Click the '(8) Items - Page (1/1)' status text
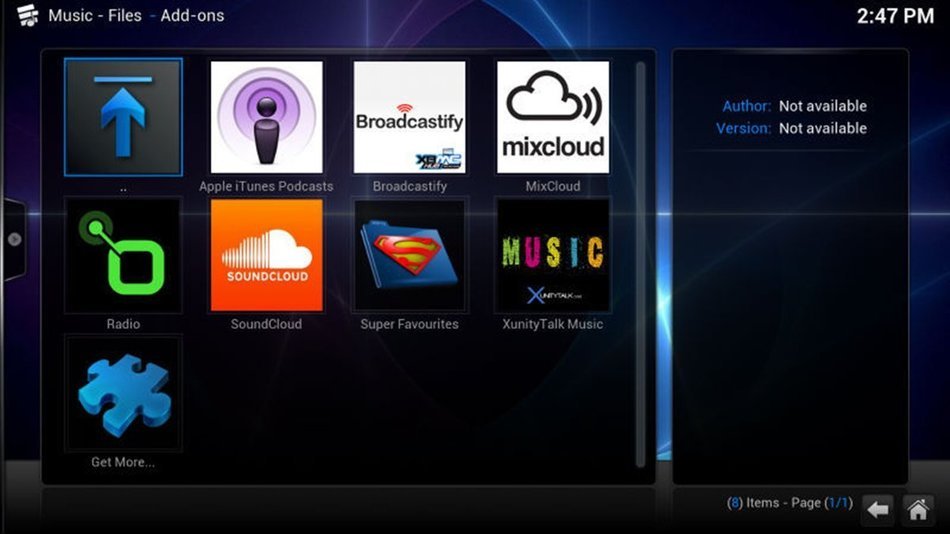This screenshot has height=534, width=950. click(x=789, y=502)
